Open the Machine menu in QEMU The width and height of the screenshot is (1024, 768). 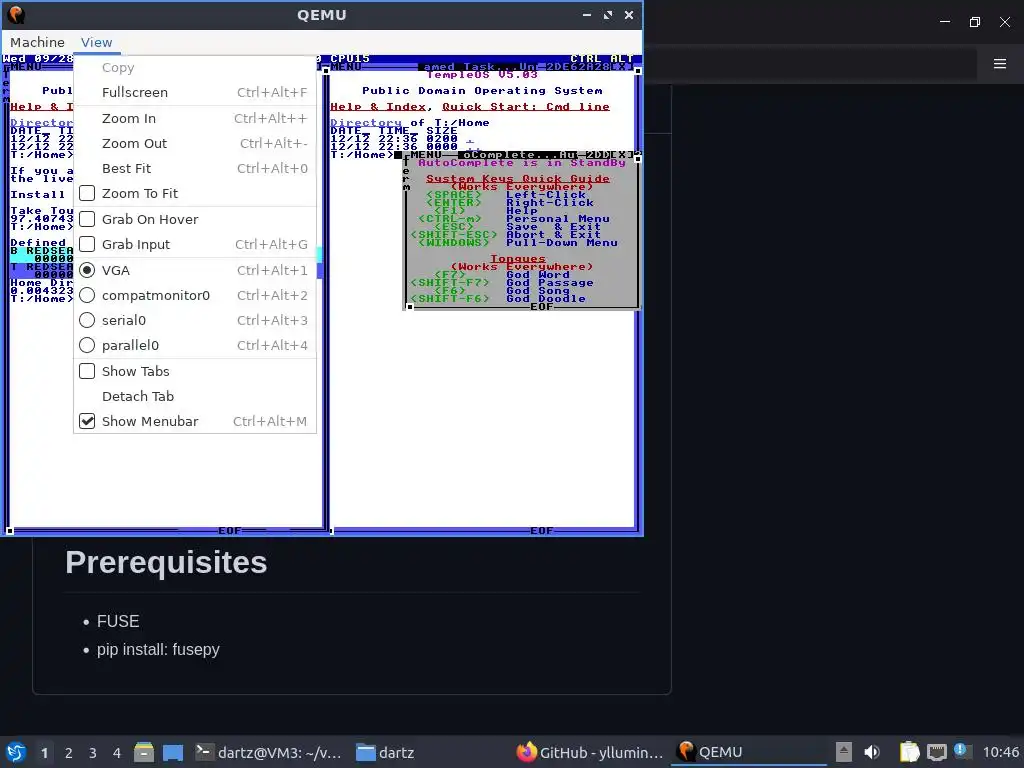[x=37, y=42]
